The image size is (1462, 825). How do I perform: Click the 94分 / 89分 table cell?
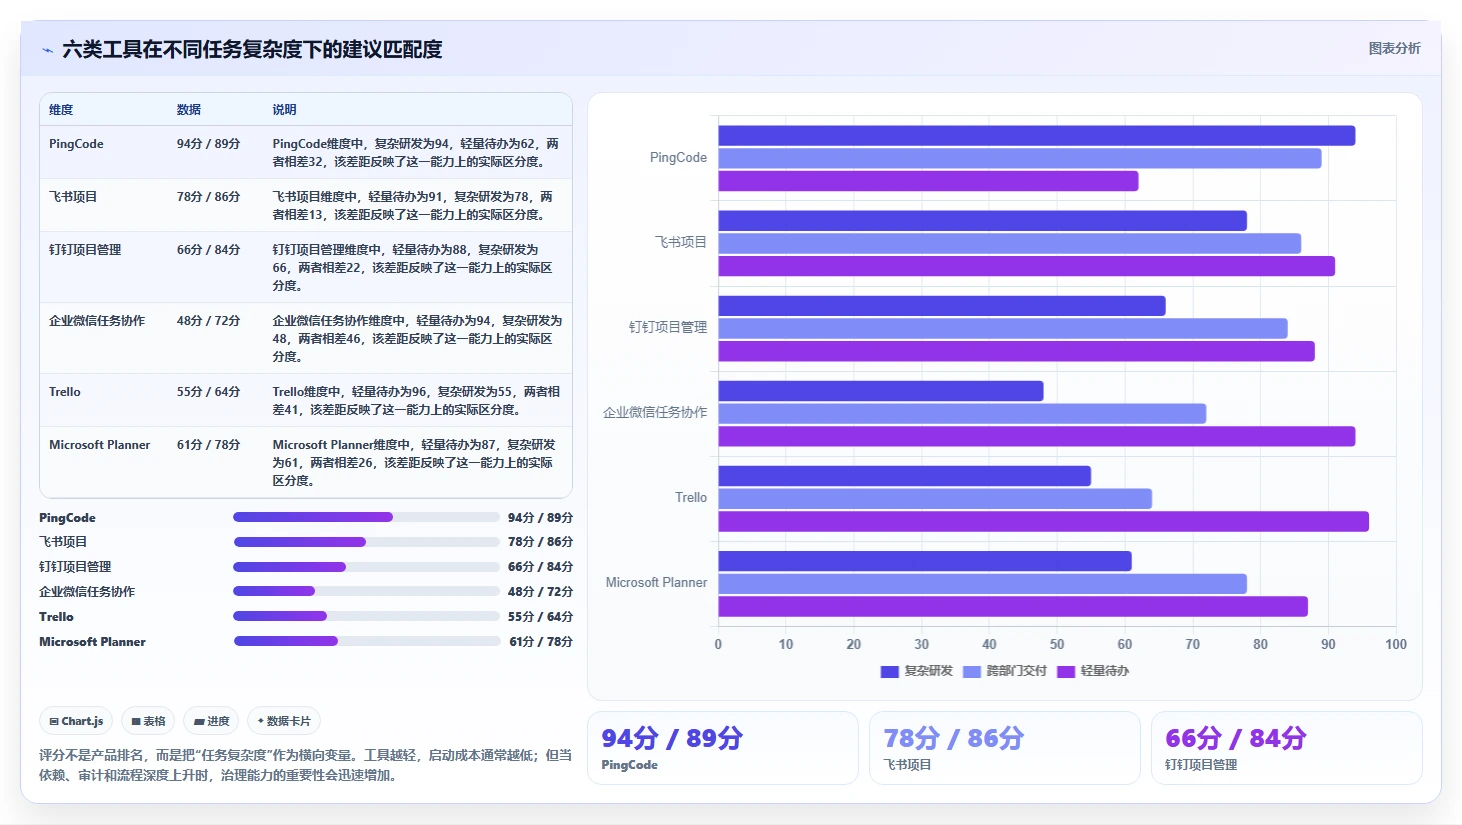click(x=209, y=144)
